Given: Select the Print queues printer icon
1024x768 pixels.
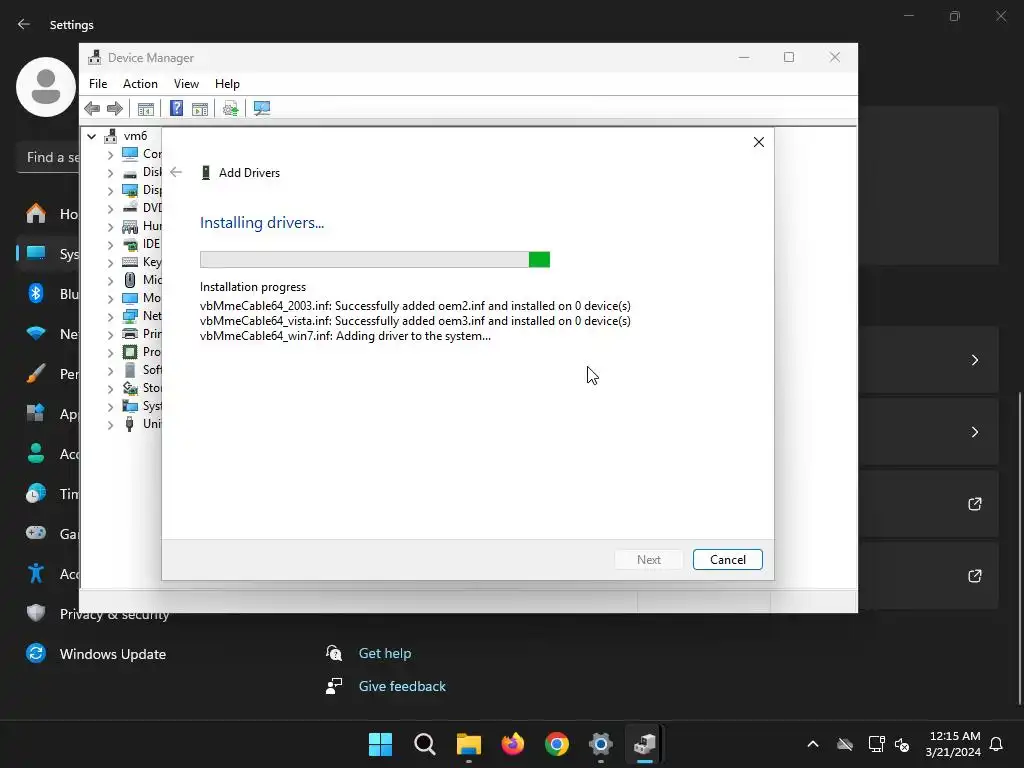Looking at the screenshot, I should pyautogui.click(x=130, y=334).
